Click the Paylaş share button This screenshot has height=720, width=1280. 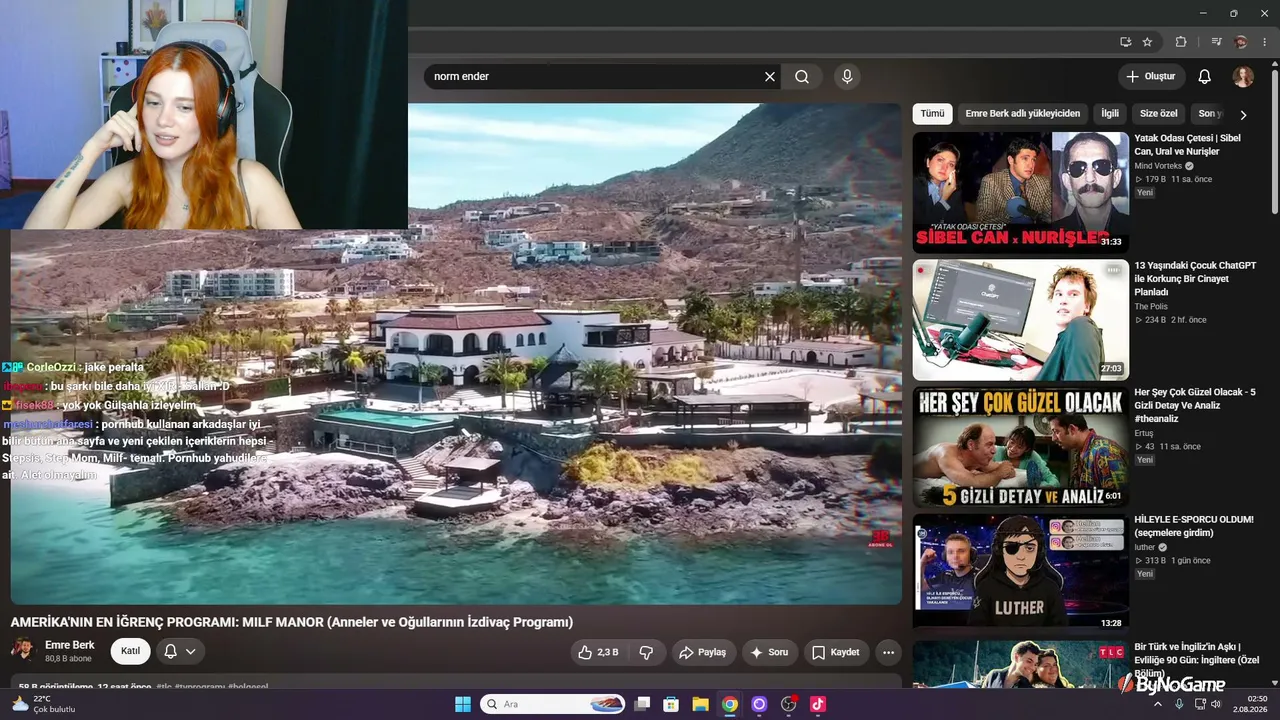pos(703,652)
